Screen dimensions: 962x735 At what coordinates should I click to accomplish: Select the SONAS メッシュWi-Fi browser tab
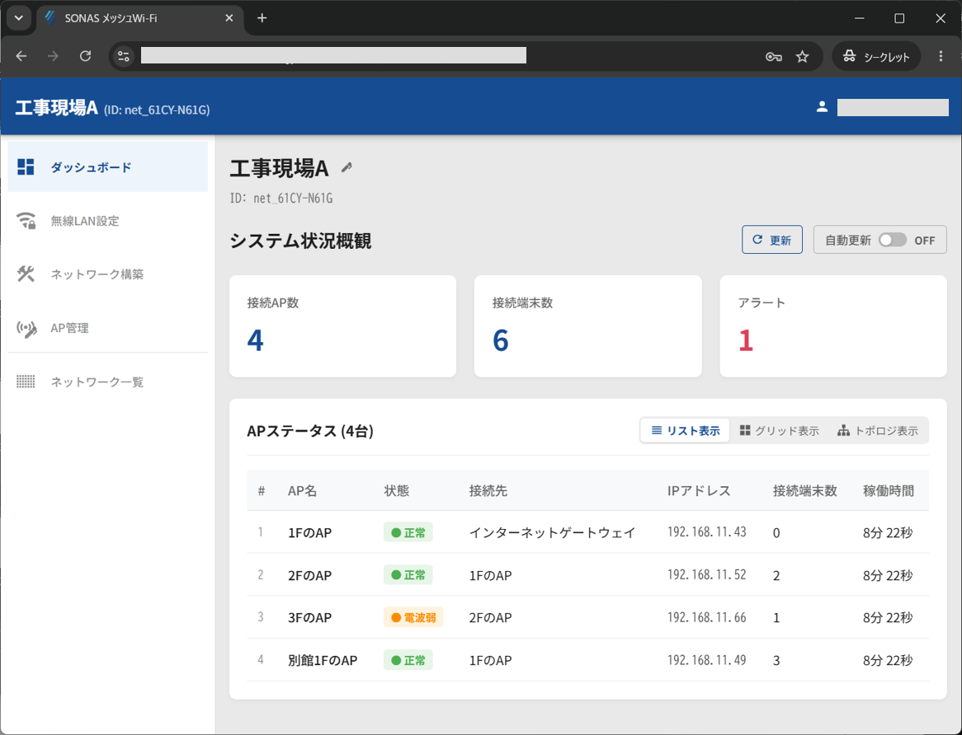140,18
